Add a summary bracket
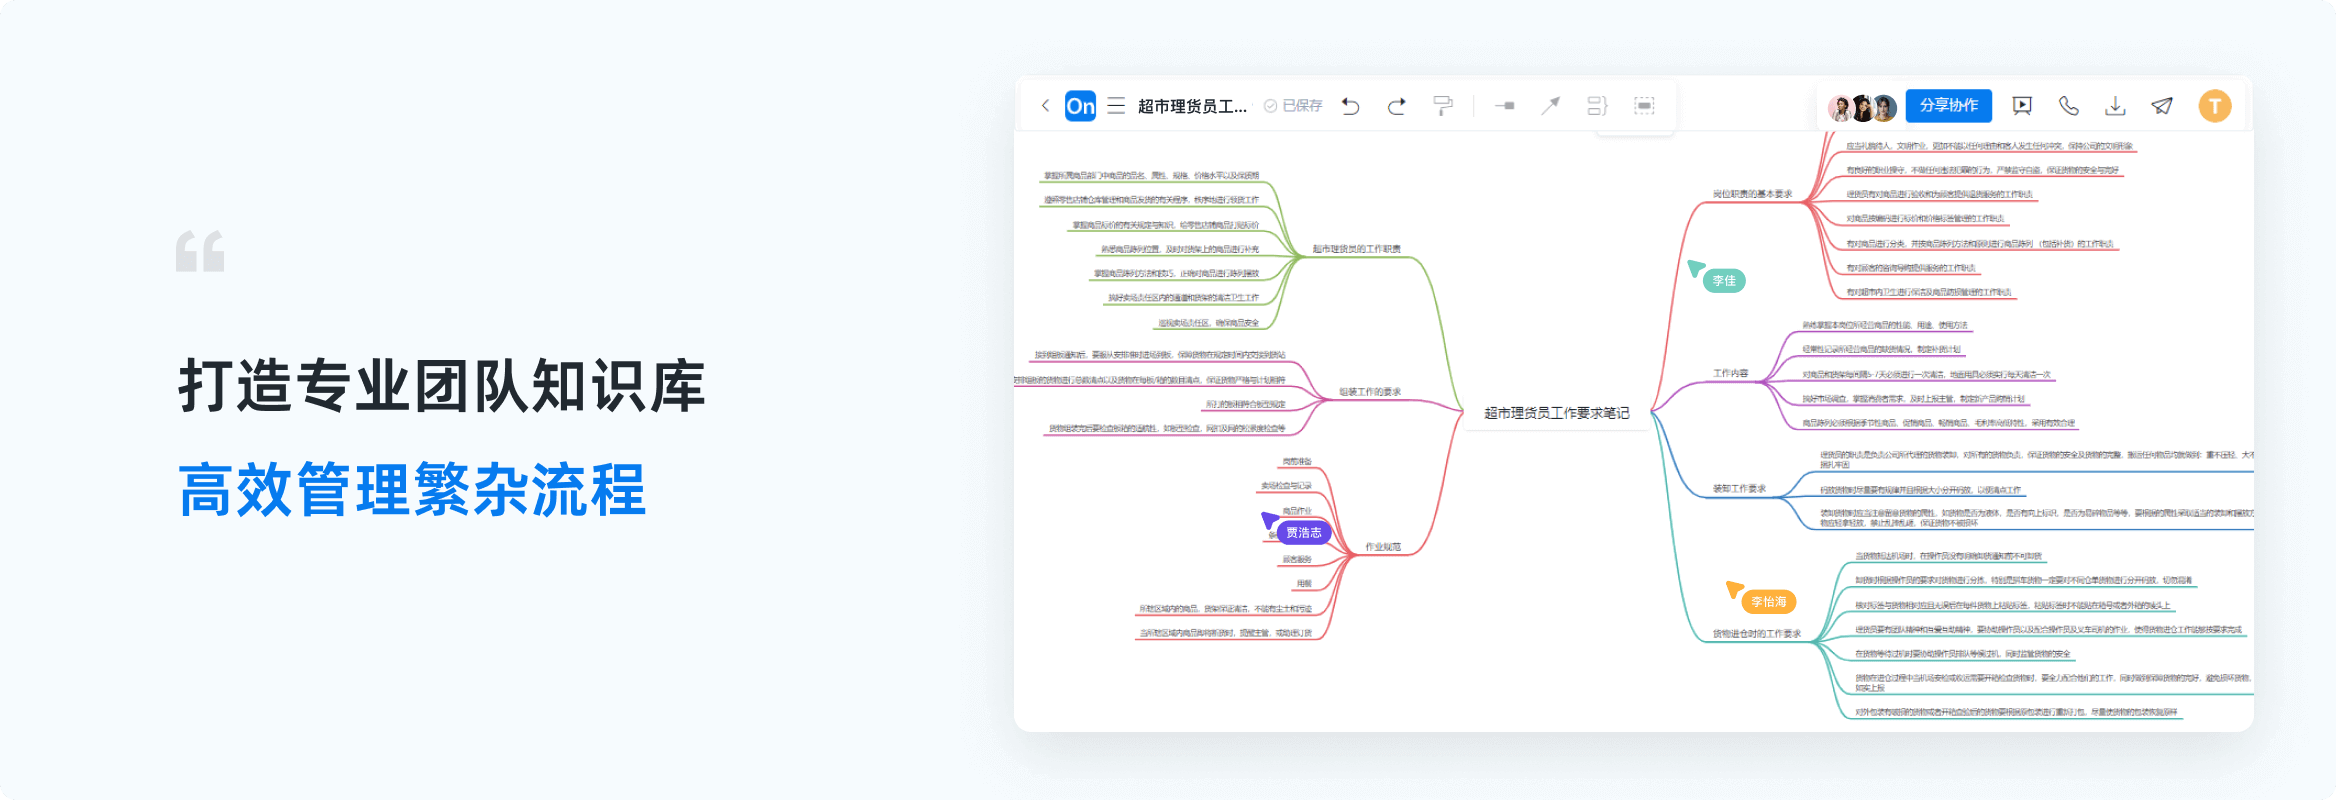 coord(1597,106)
